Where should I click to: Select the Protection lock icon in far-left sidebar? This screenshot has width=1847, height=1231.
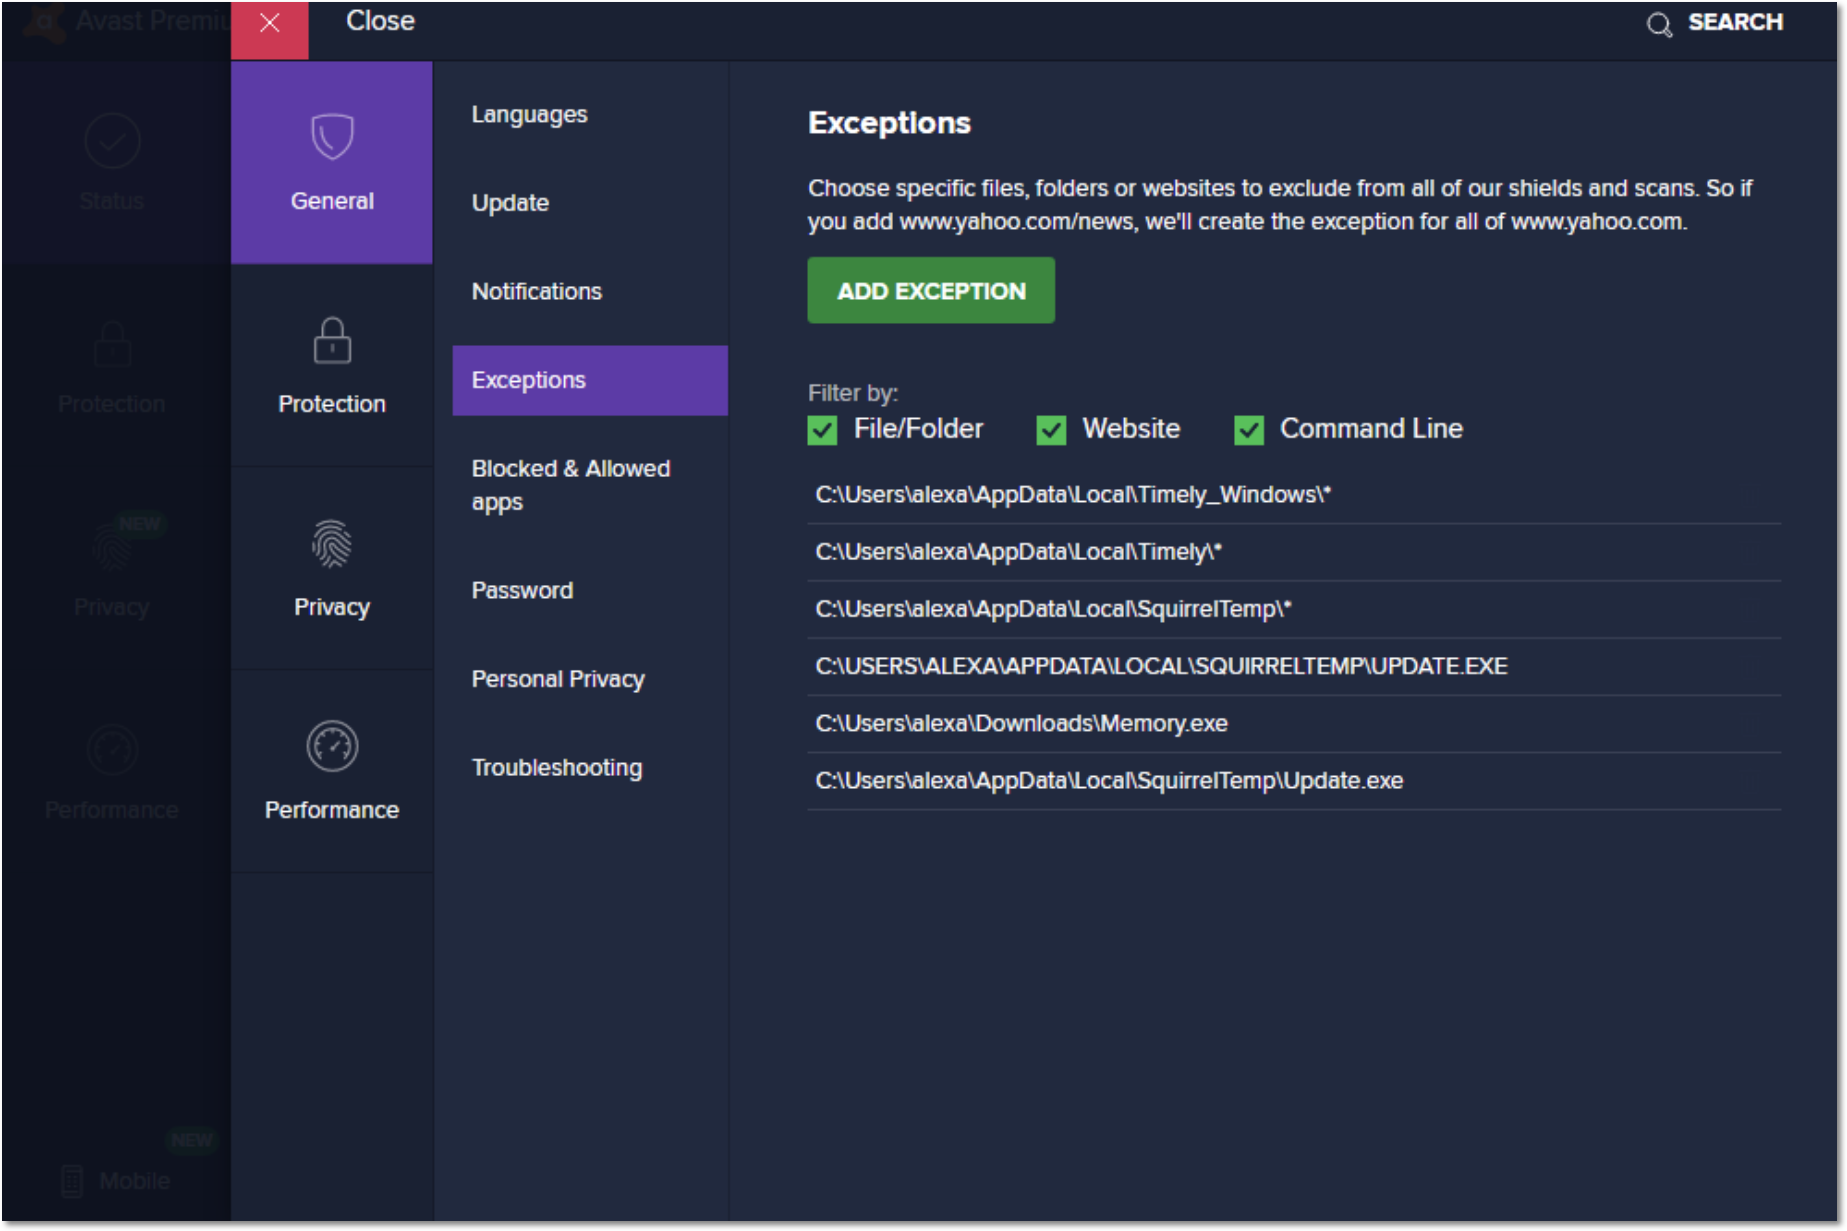point(112,343)
